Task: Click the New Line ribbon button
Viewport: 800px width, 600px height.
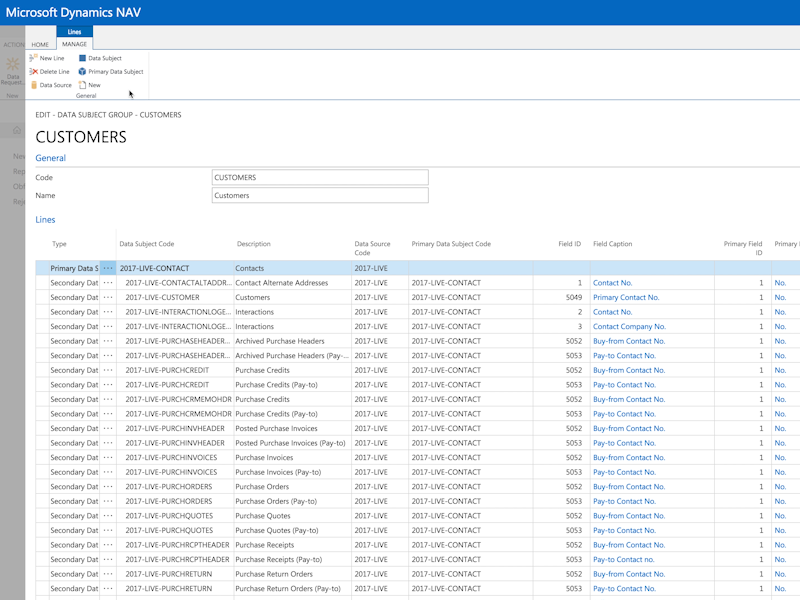Action: tap(47, 58)
